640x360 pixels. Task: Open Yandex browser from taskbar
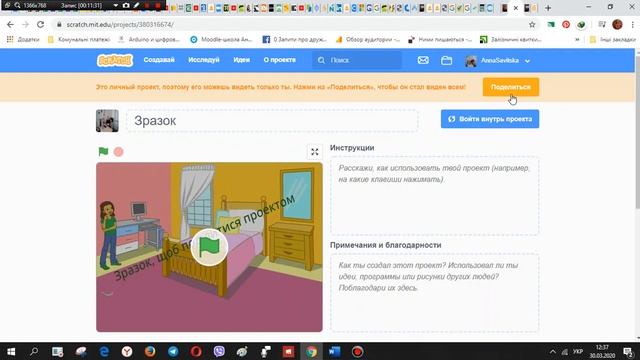pyautogui.click(x=127, y=351)
